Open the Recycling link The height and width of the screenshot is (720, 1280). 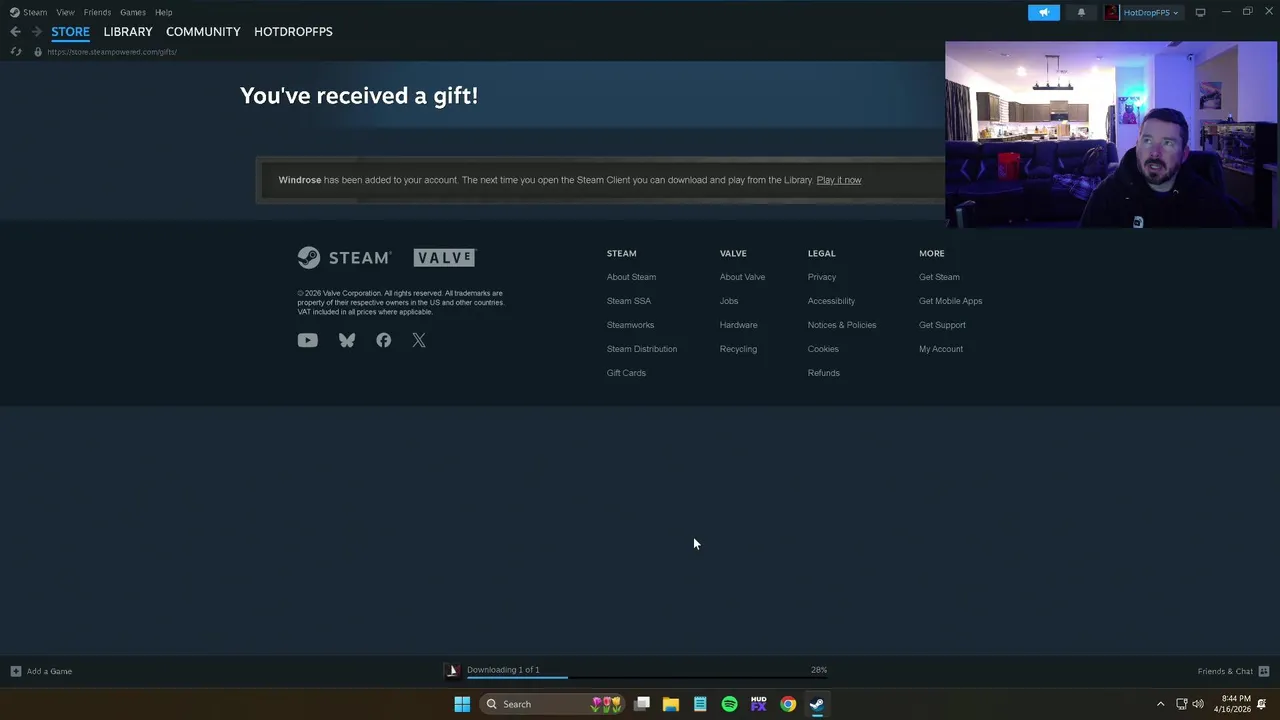(x=738, y=349)
